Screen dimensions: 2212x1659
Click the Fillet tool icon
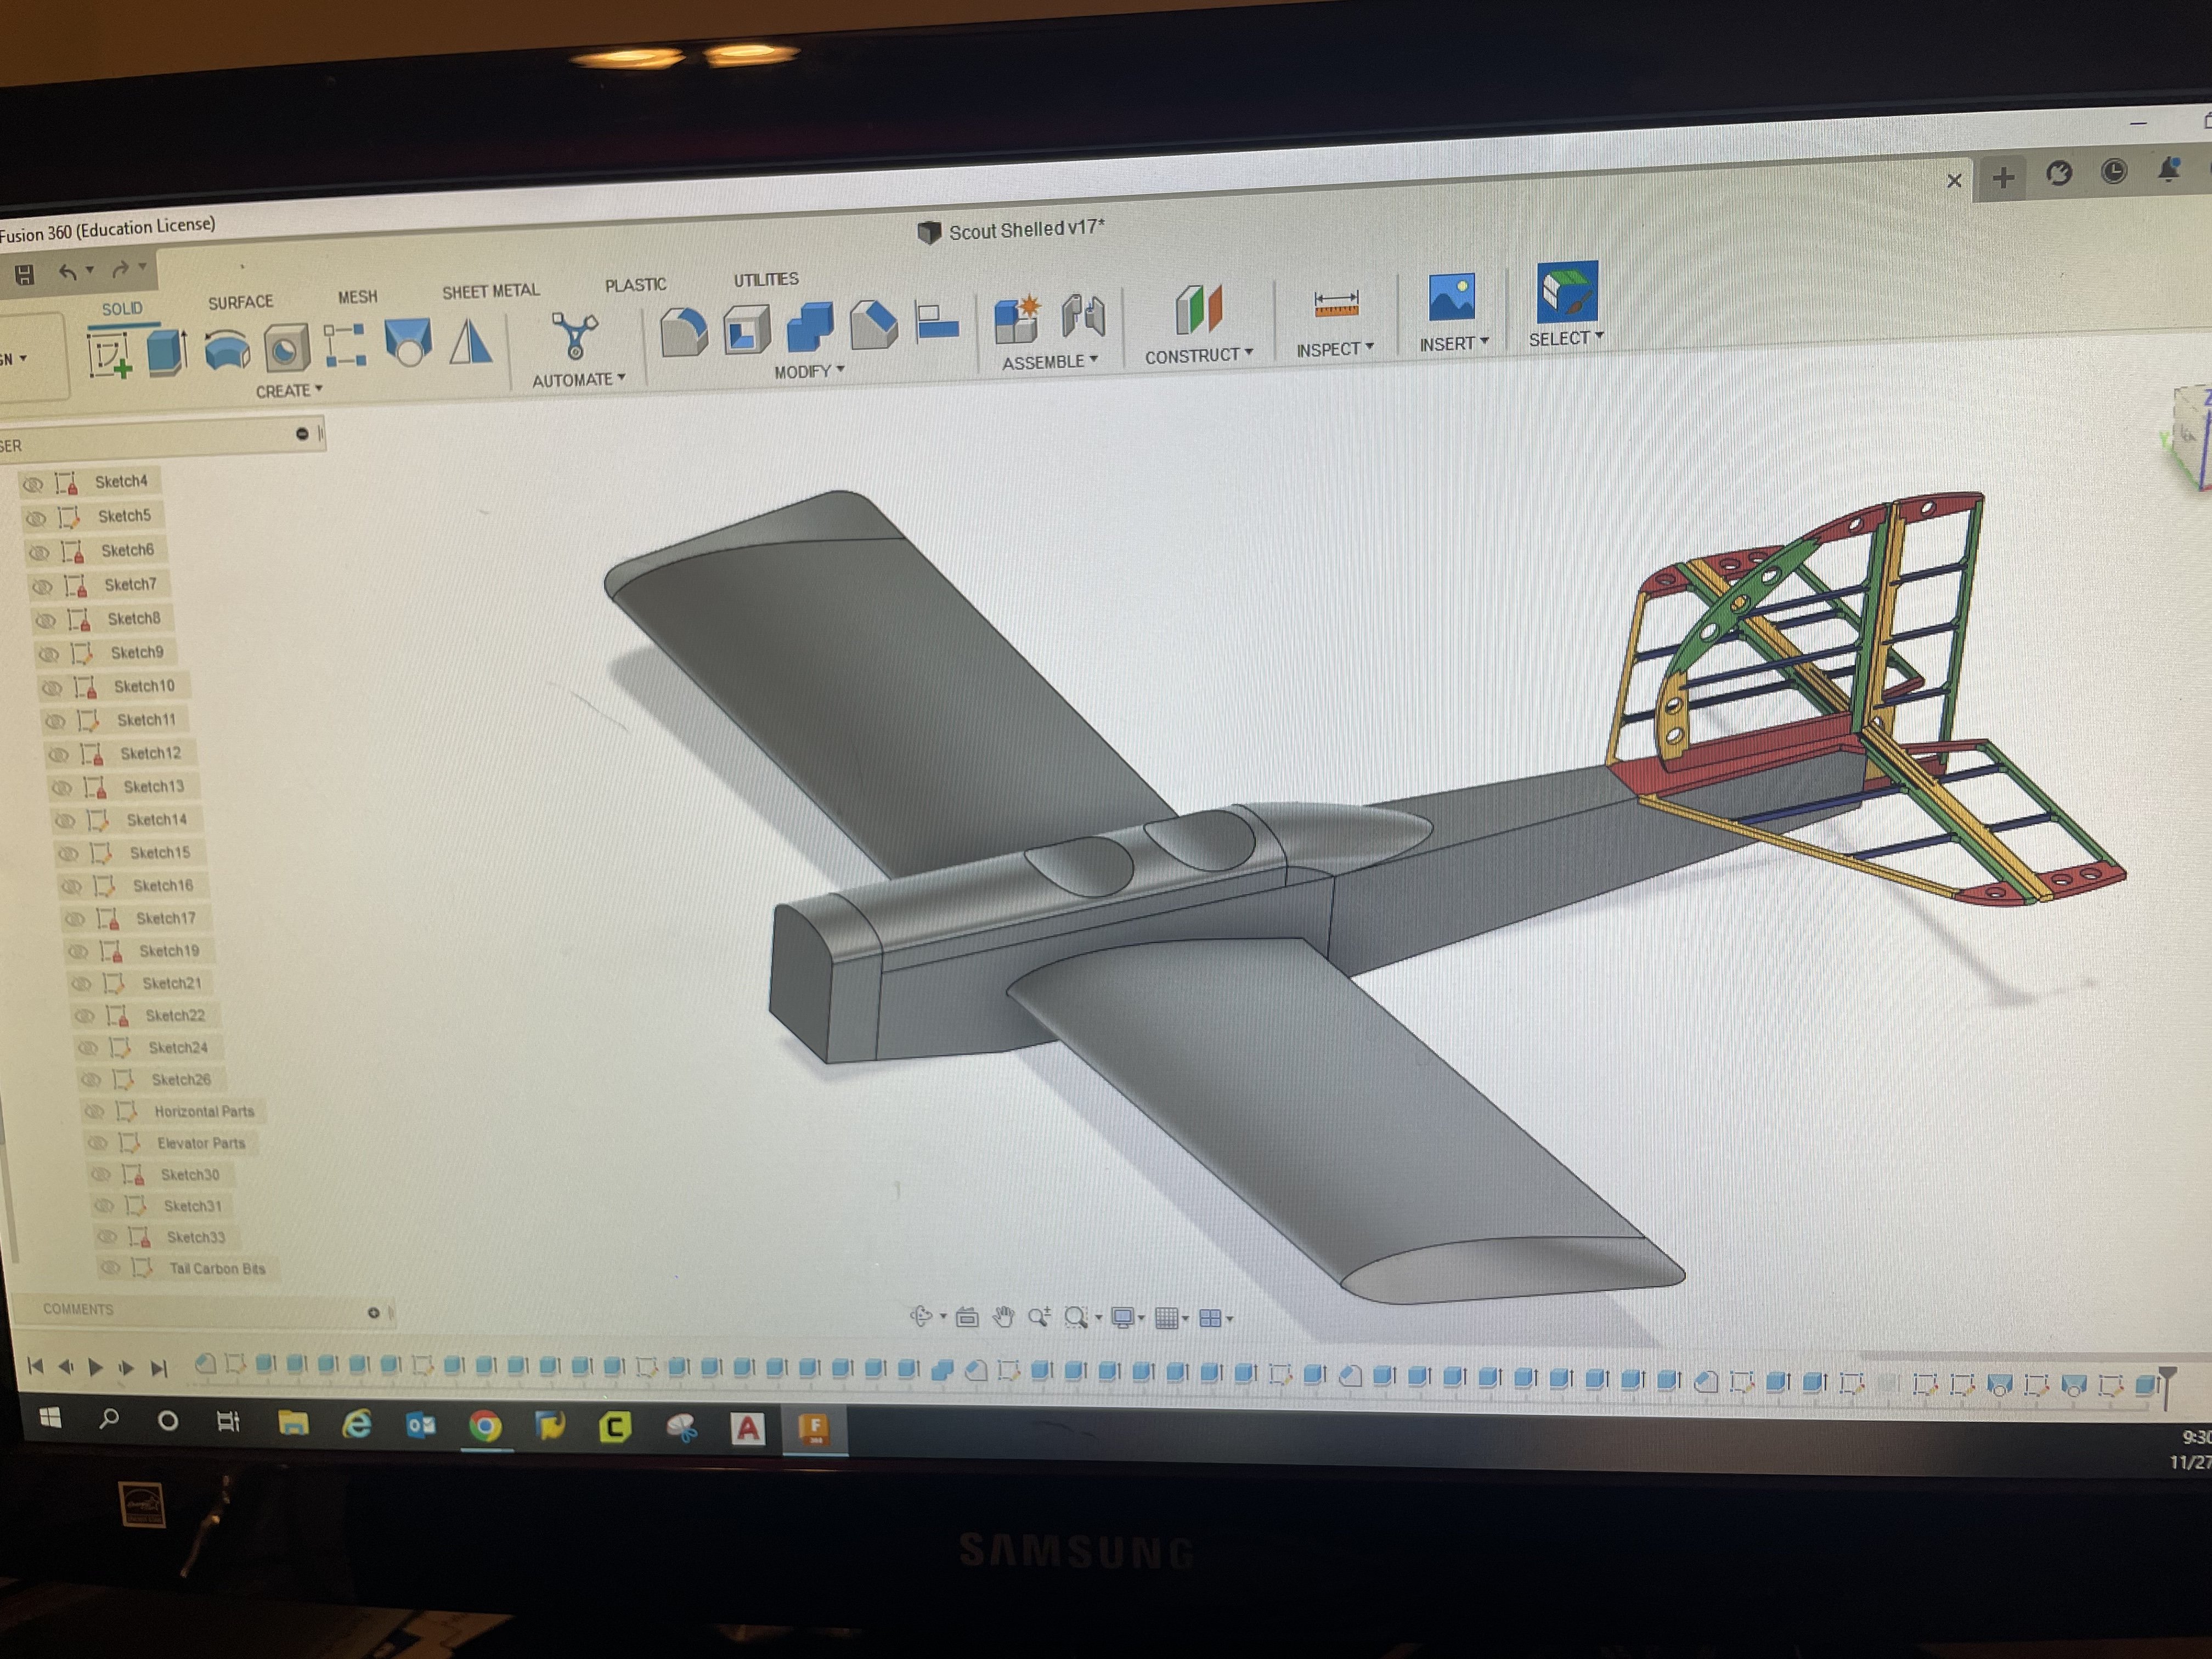pyautogui.click(x=684, y=331)
